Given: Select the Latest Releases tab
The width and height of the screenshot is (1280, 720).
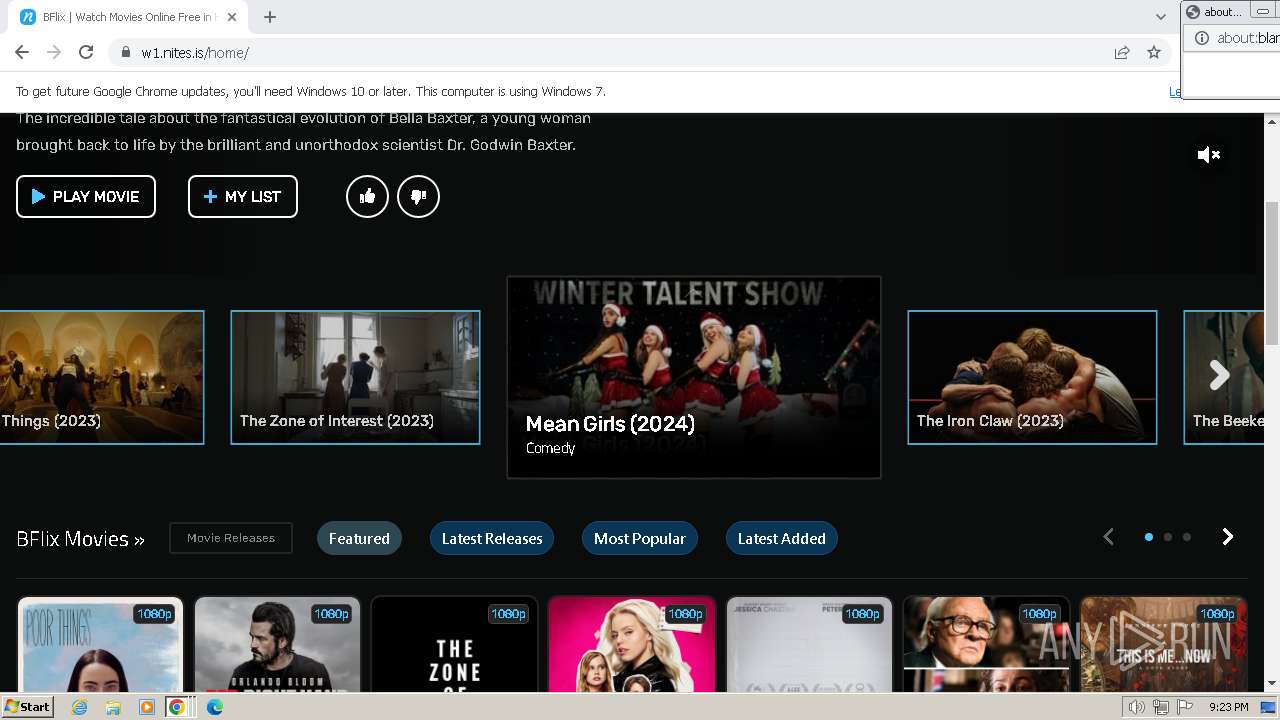Looking at the screenshot, I should 492,538.
